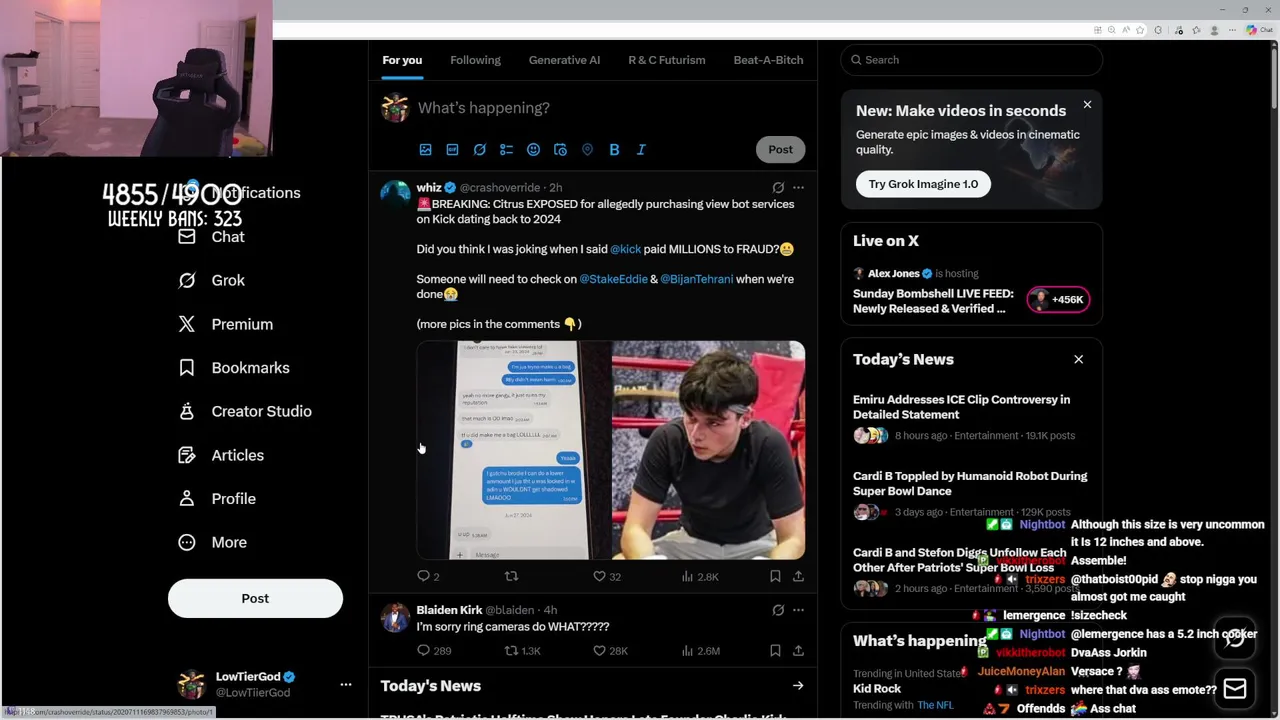The image size is (1280, 720).
Task: Click the large white Post button in sidebar
Action: coord(255,598)
